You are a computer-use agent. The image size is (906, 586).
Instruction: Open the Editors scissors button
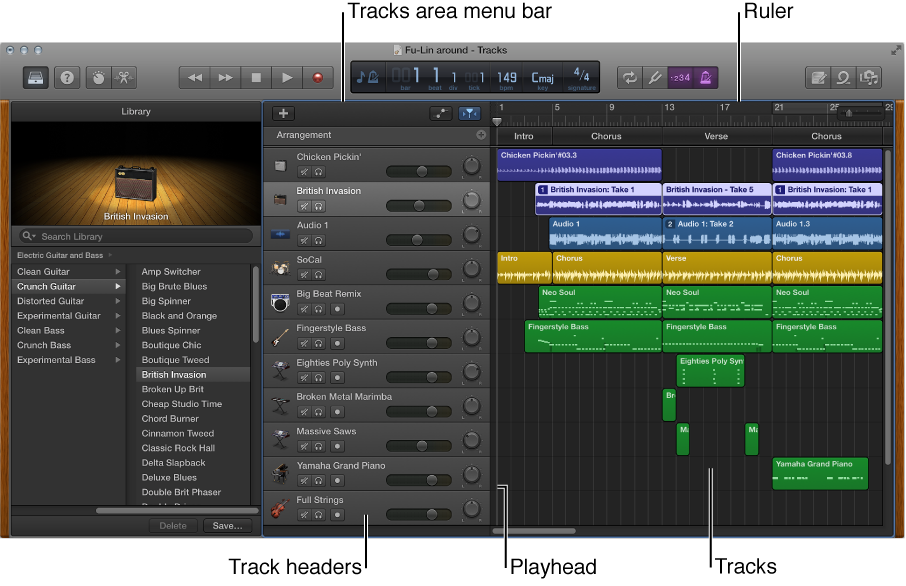pos(124,77)
